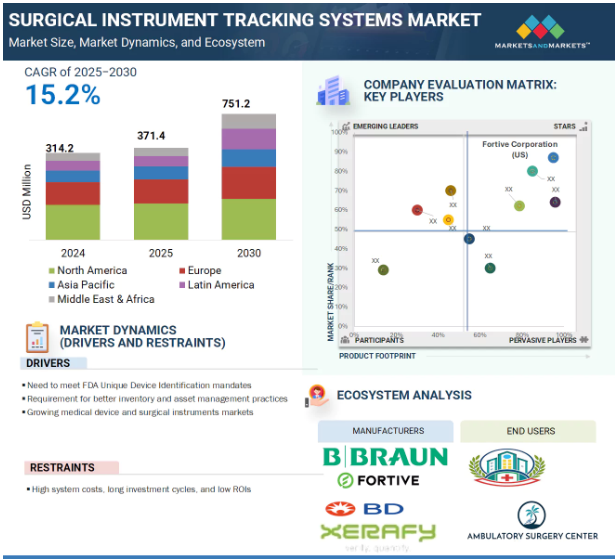Click the Fortive Corporation (US) label
This screenshot has height=559, width=616.
pos(520,149)
